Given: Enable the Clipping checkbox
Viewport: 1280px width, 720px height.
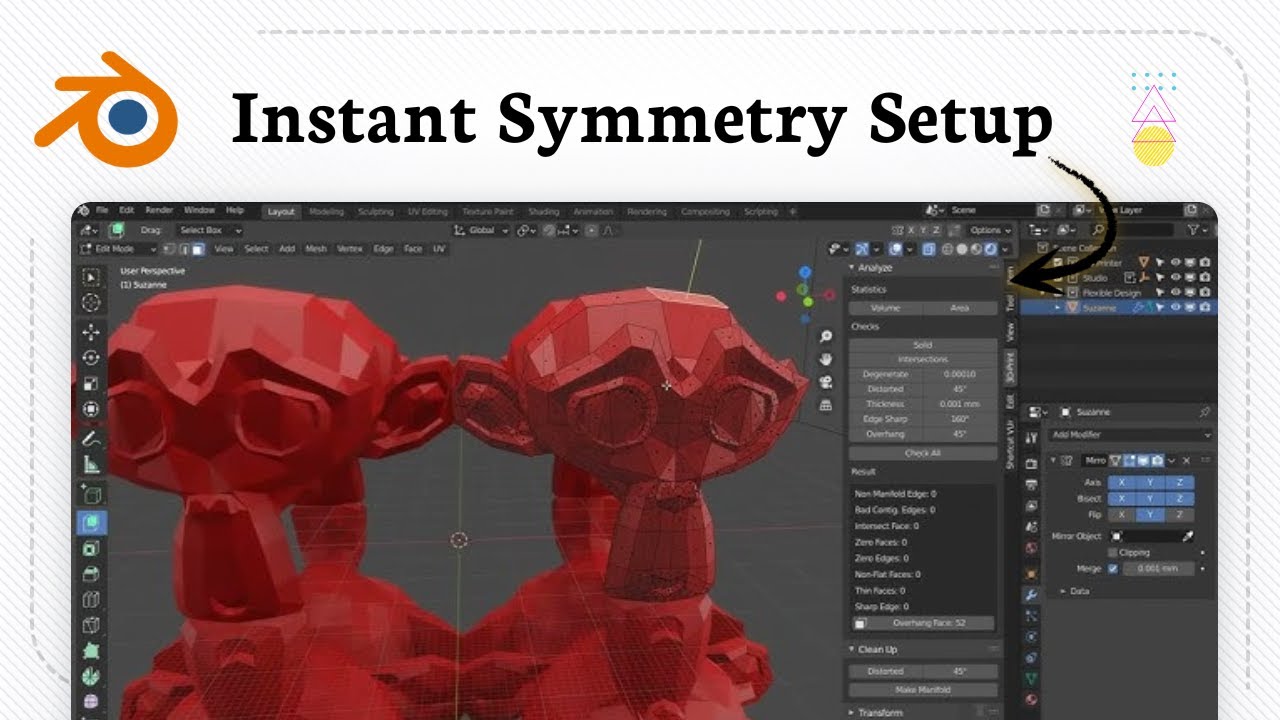Looking at the screenshot, I should tap(1113, 553).
